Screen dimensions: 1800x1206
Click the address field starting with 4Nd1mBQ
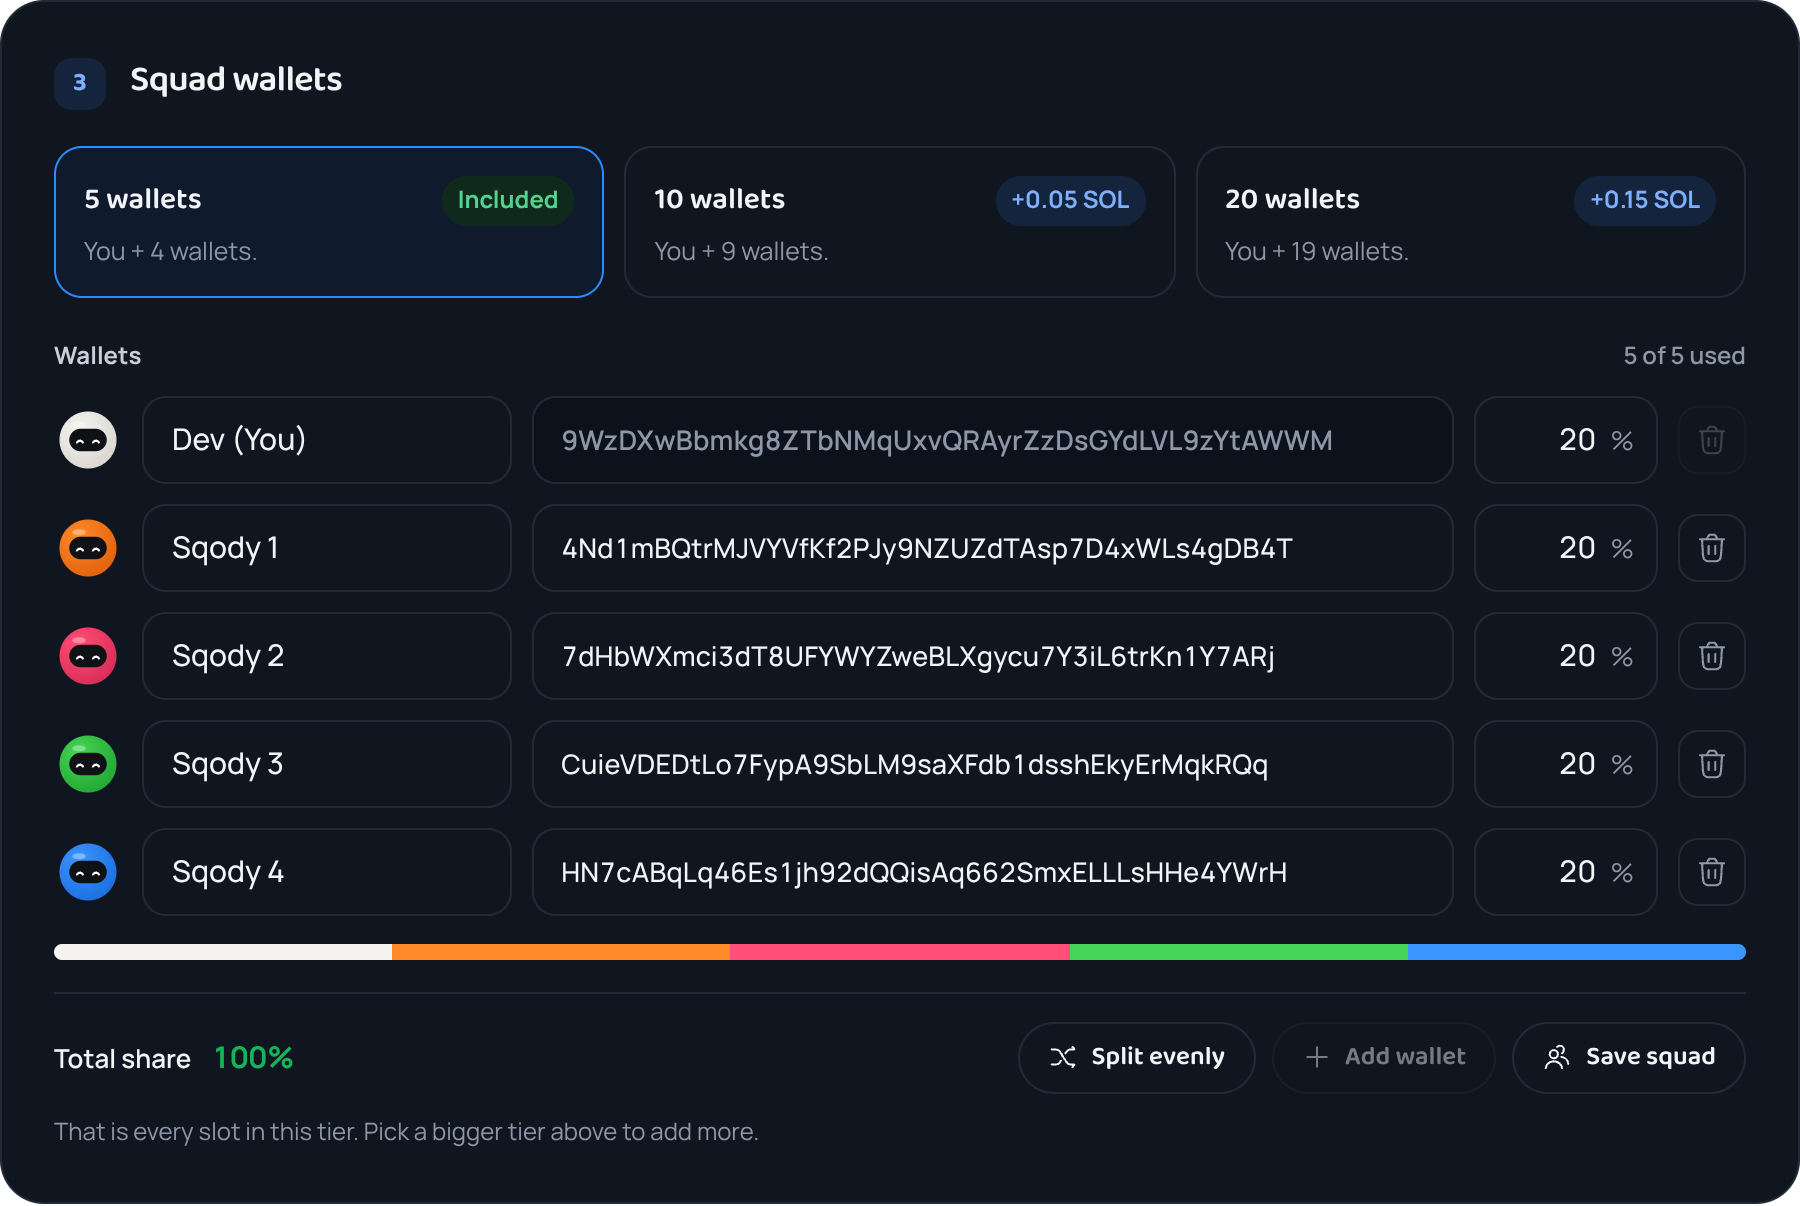pos(993,548)
